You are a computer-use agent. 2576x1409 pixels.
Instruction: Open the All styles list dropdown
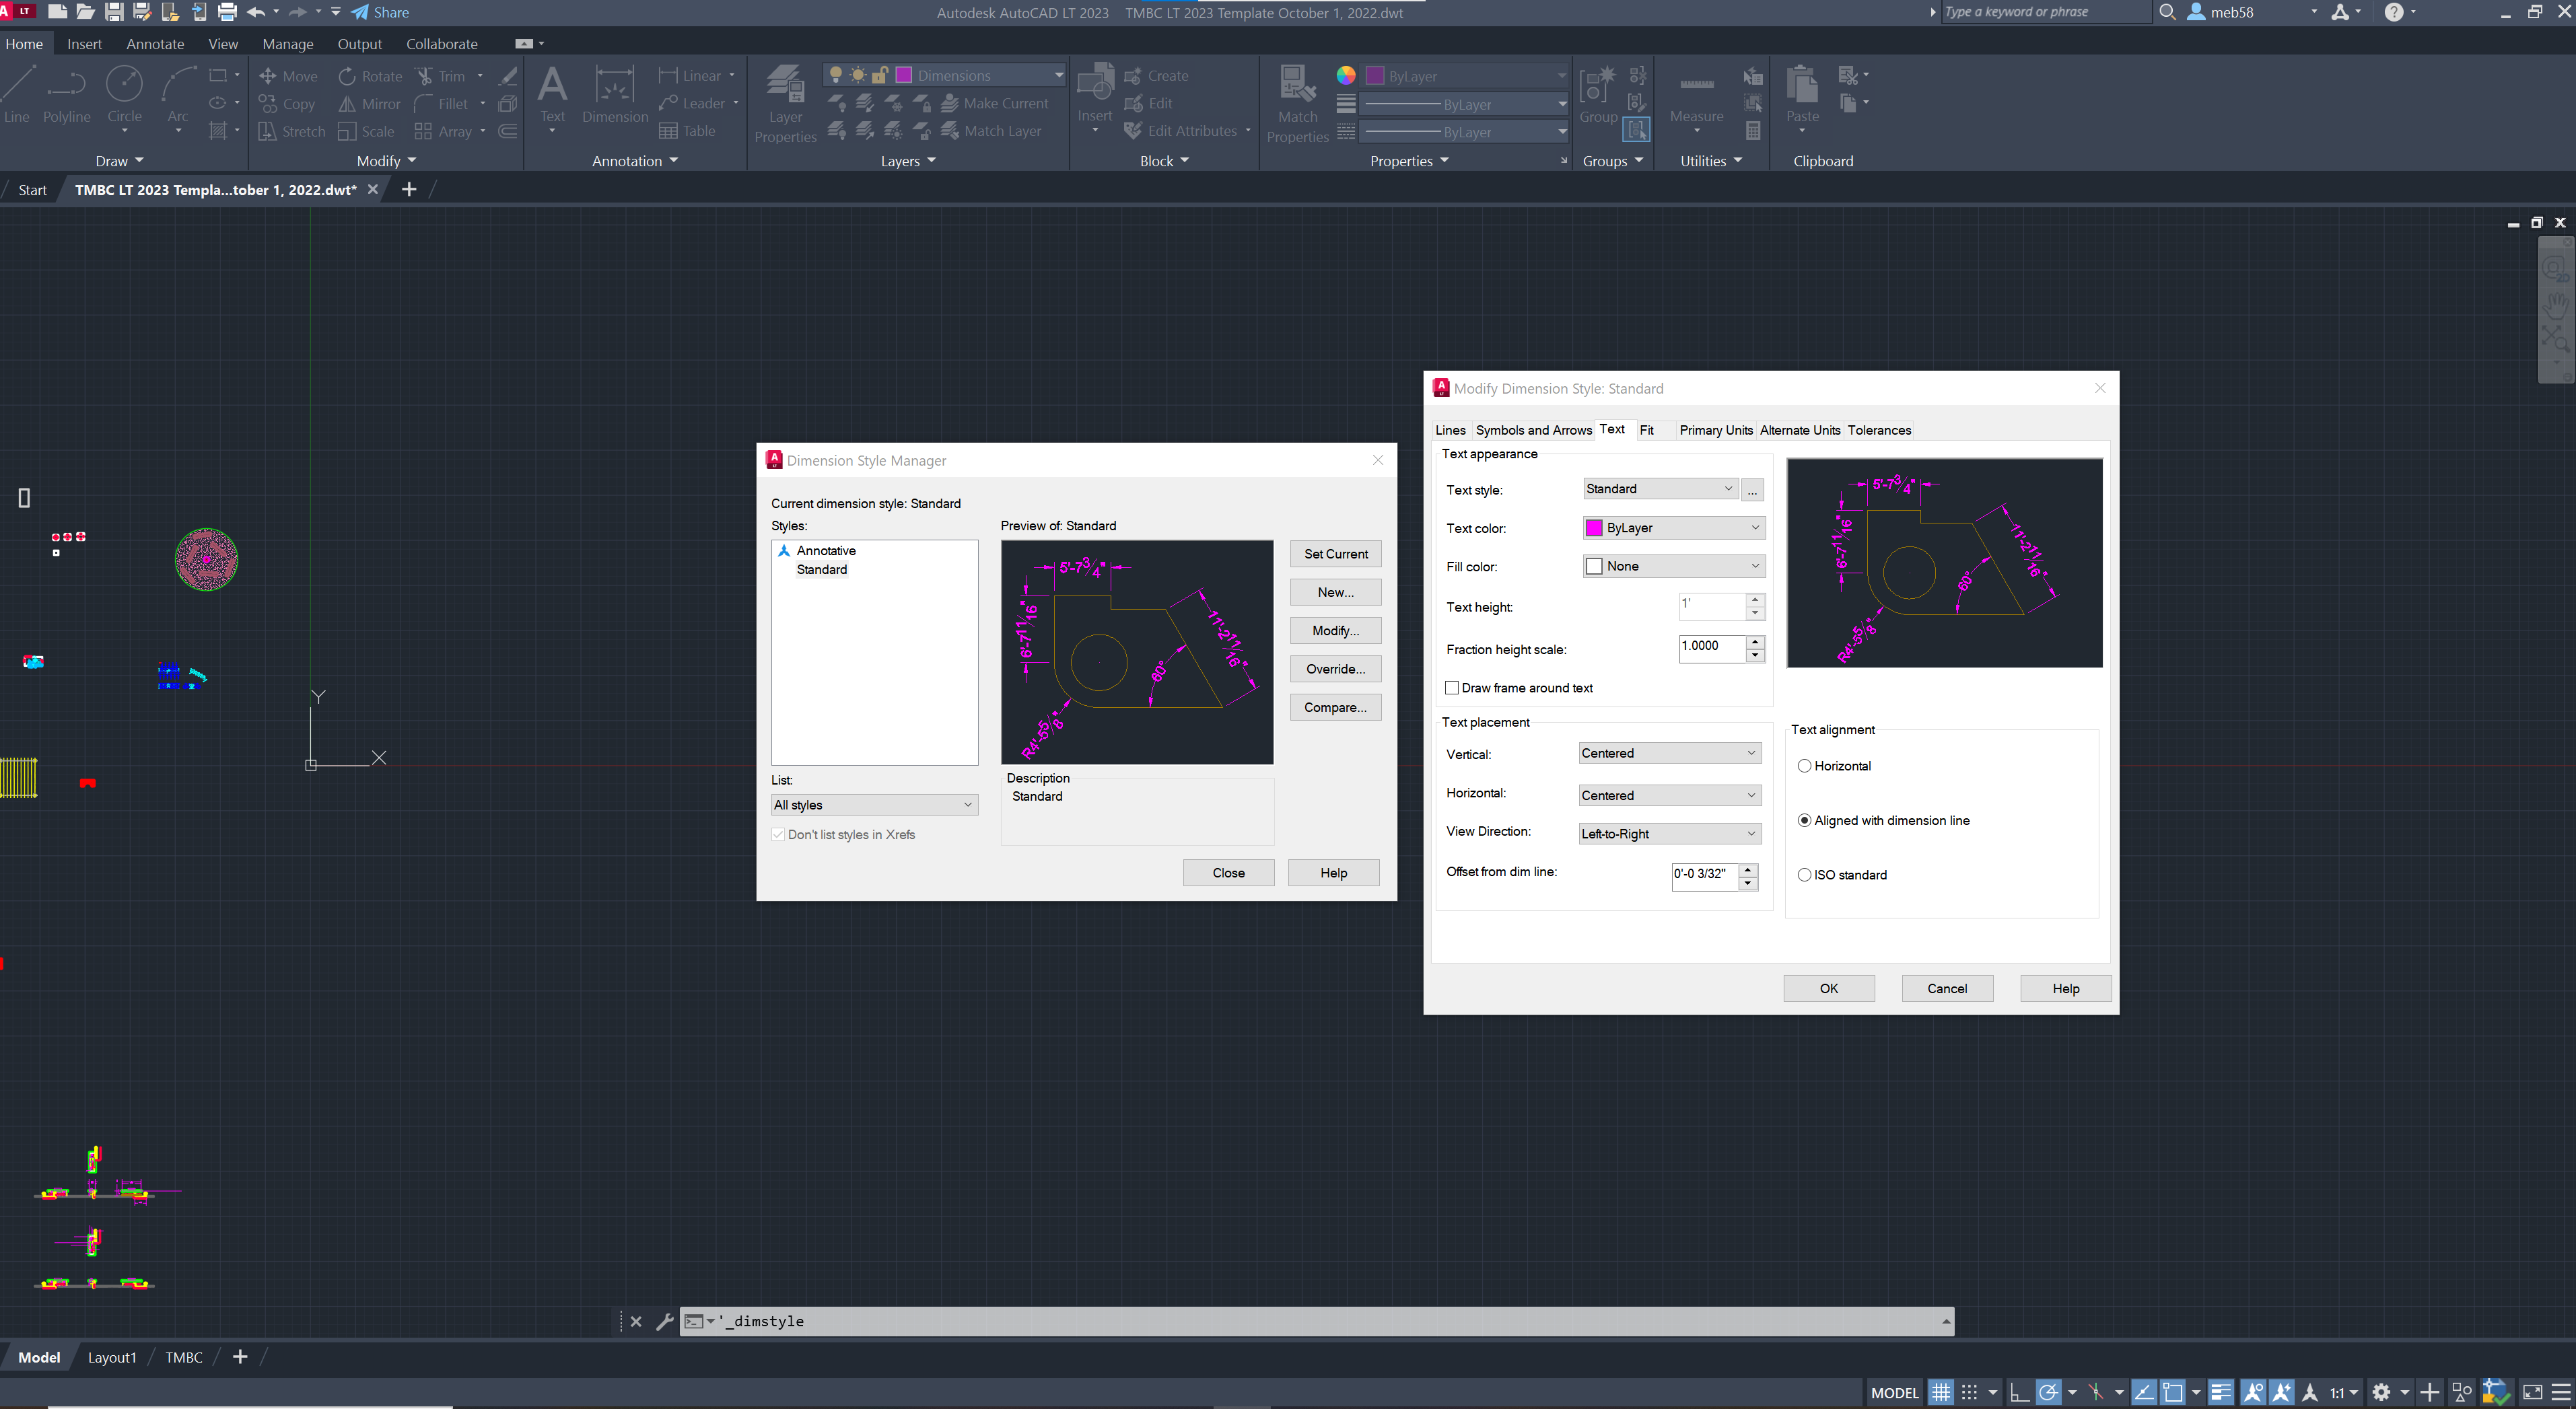coord(966,804)
